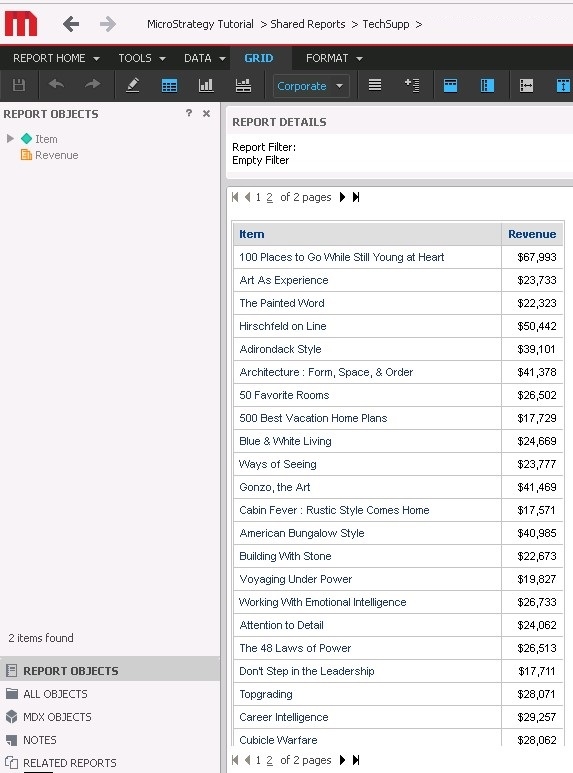Screen dimensions: 573x773
Task: Open help in Report Objects panel
Action: coord(189,113)
